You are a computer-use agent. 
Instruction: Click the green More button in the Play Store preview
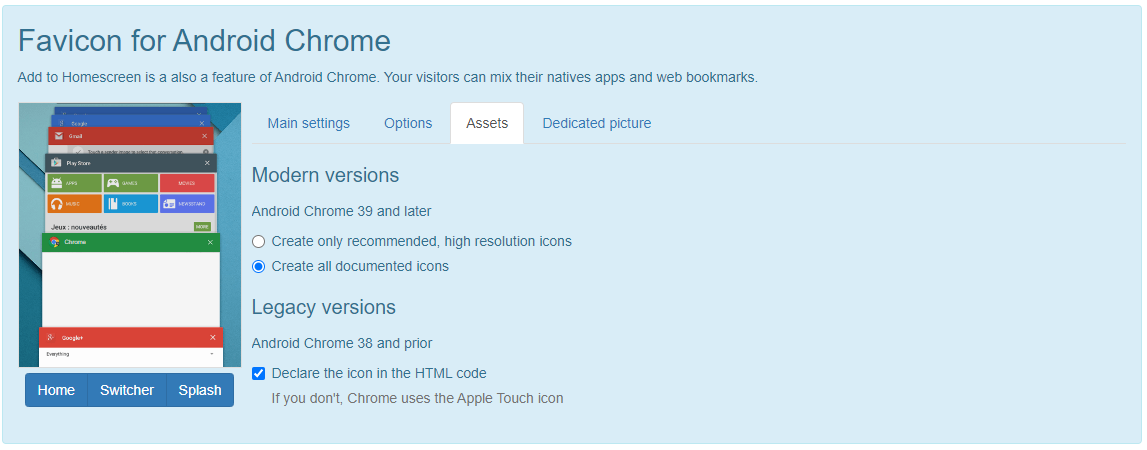(203, 227)
